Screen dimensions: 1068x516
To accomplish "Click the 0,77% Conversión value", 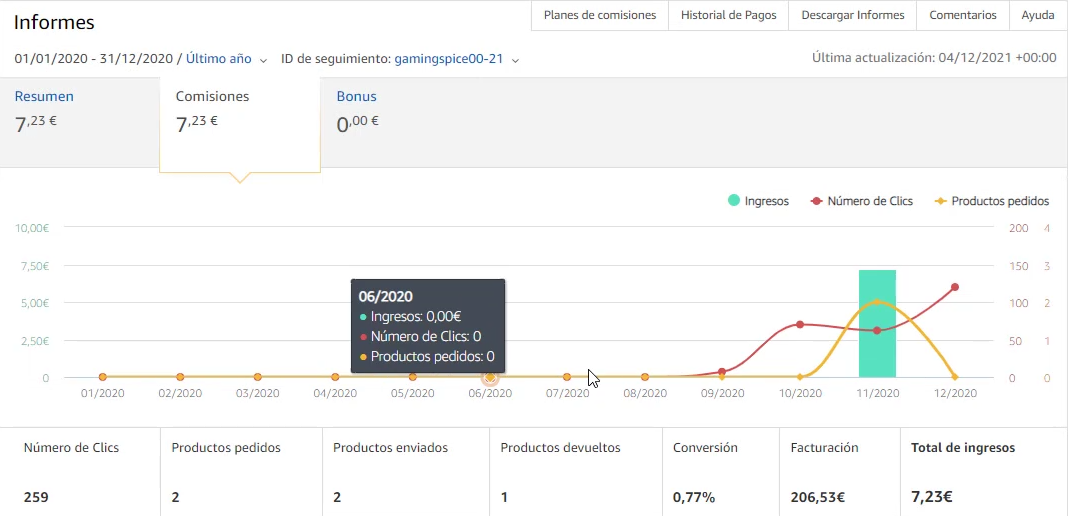I will pos(694,498).
